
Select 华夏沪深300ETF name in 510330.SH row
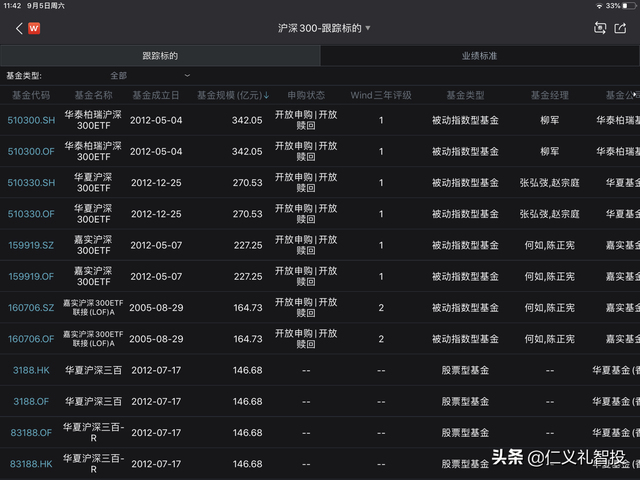click(93, 182)
